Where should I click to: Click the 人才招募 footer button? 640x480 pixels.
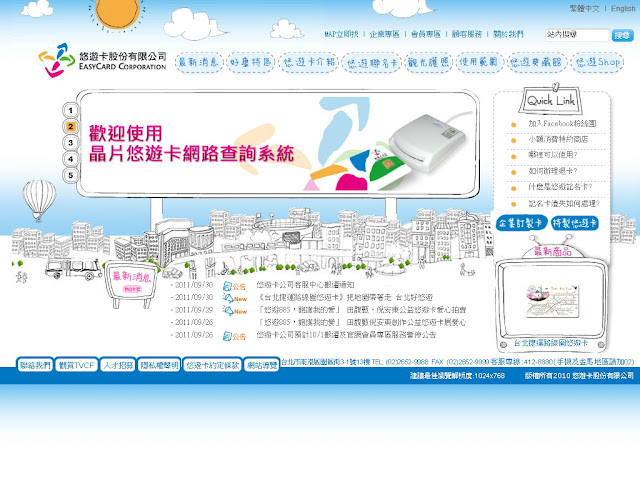[118, 365]
